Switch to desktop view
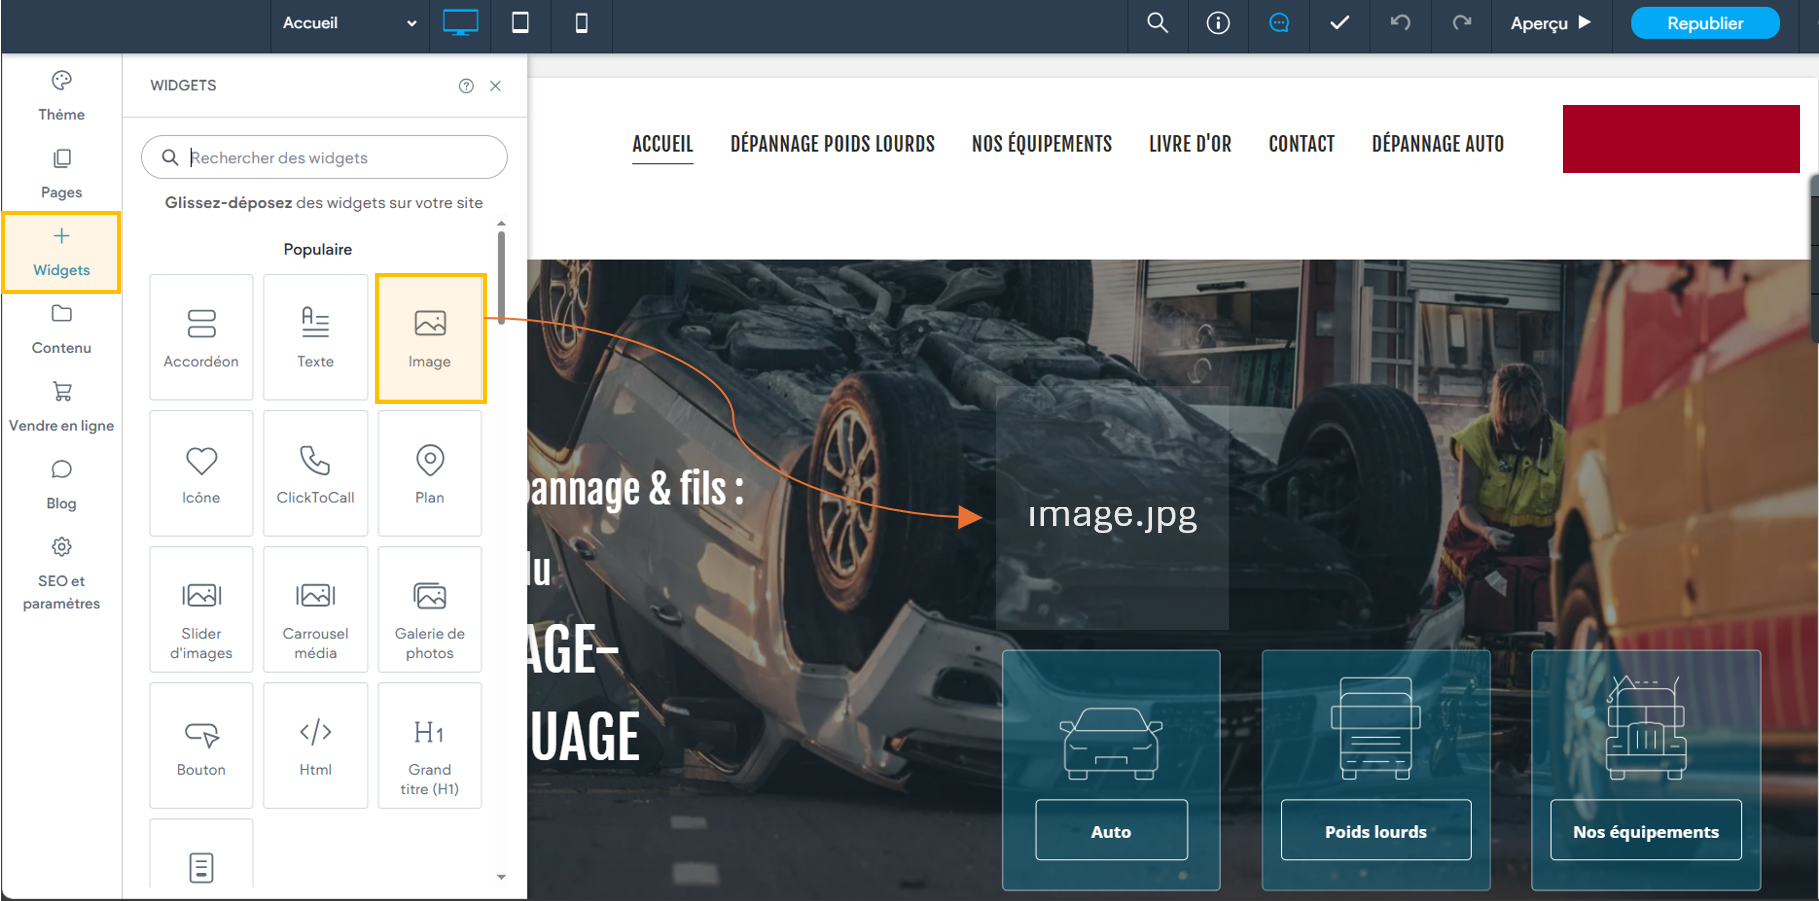The height and width of the screenshot is (901, 1819). [x=460, y=22]
